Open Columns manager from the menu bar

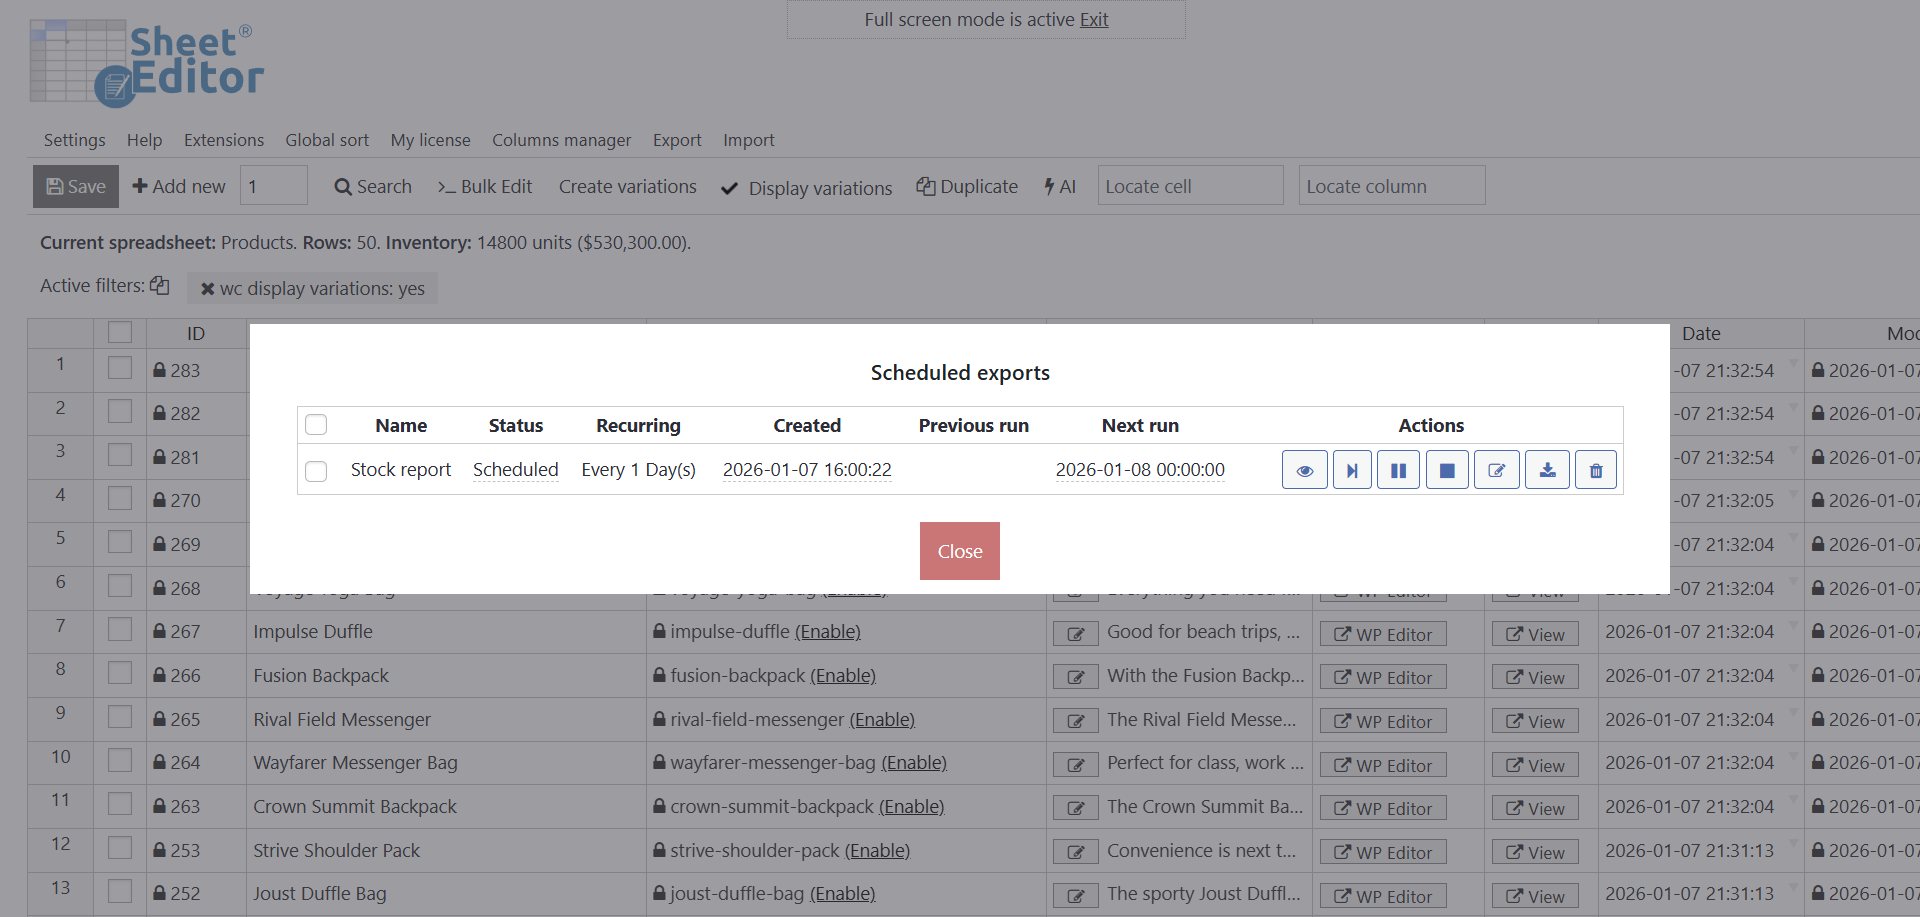tap(561, 140)
